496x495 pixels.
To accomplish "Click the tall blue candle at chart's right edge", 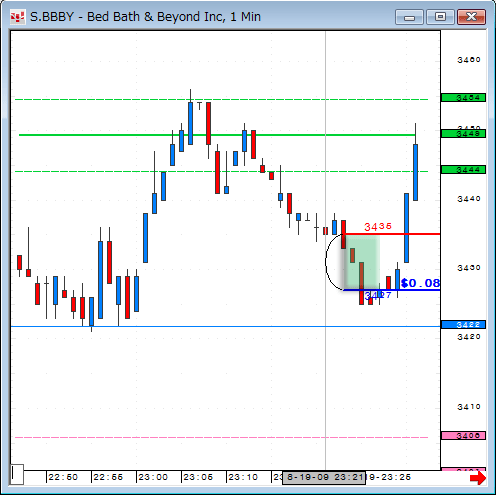I will [x=415, y=172].
